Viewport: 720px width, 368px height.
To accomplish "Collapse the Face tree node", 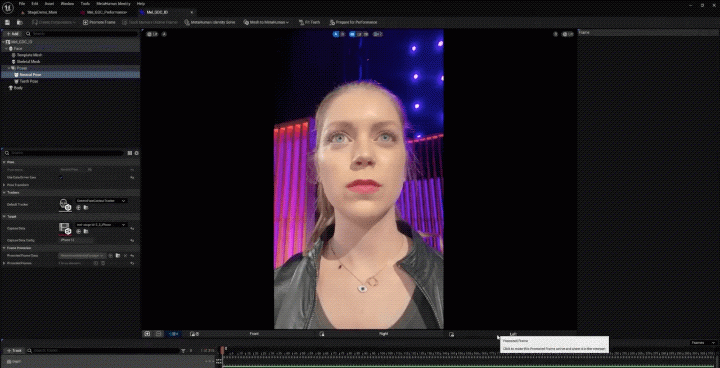I will click(6, 48).
